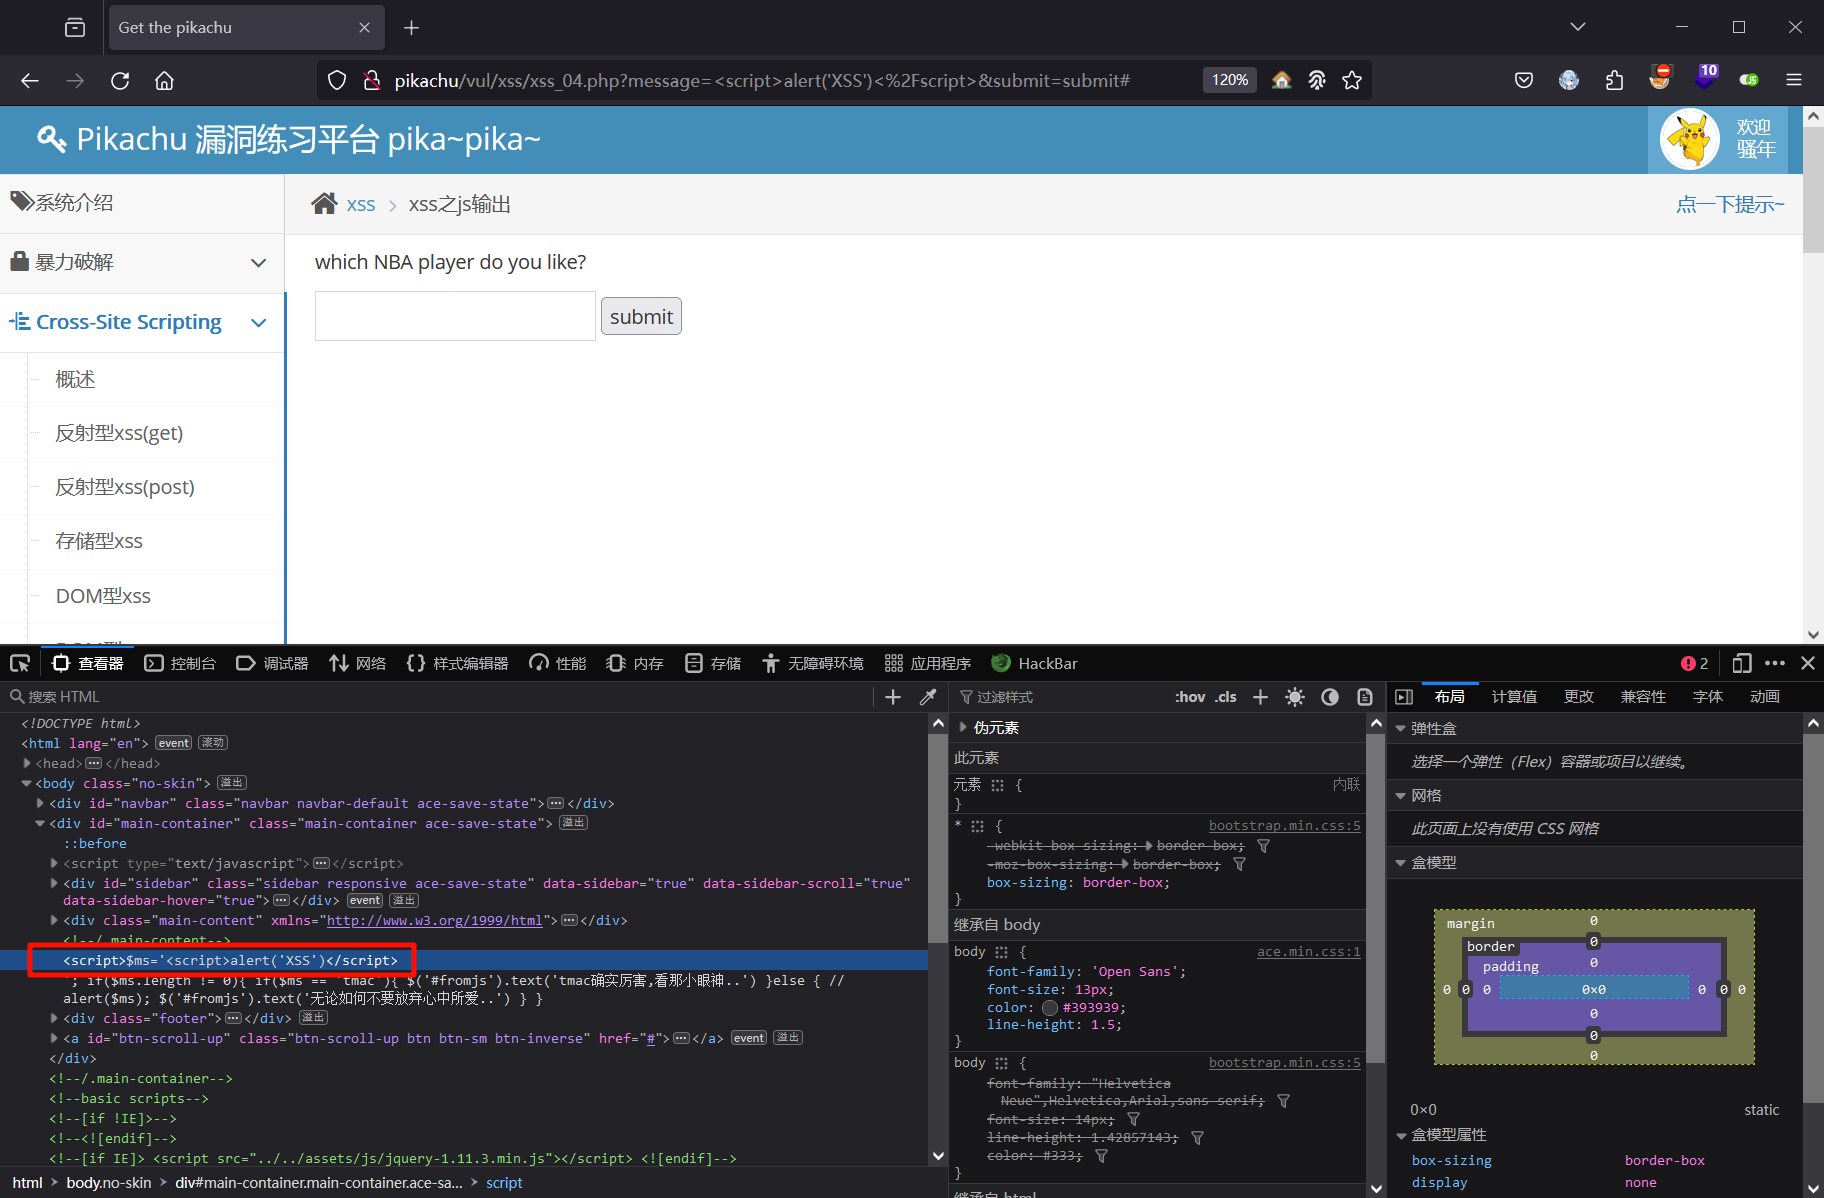This screenshot has width=1824, height=1198.
Task: Click the submit button
Action: point(641,316)
